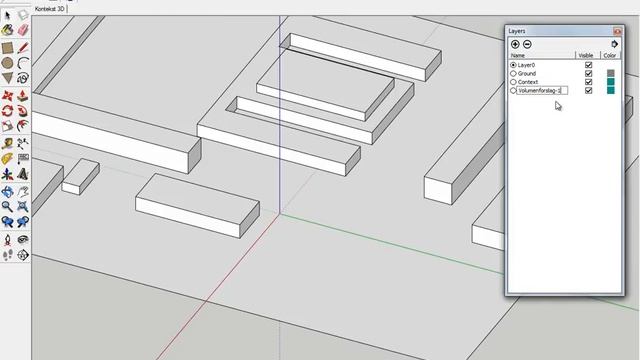Toggle visibility of the Volumenforslag layer

[589, 91]
